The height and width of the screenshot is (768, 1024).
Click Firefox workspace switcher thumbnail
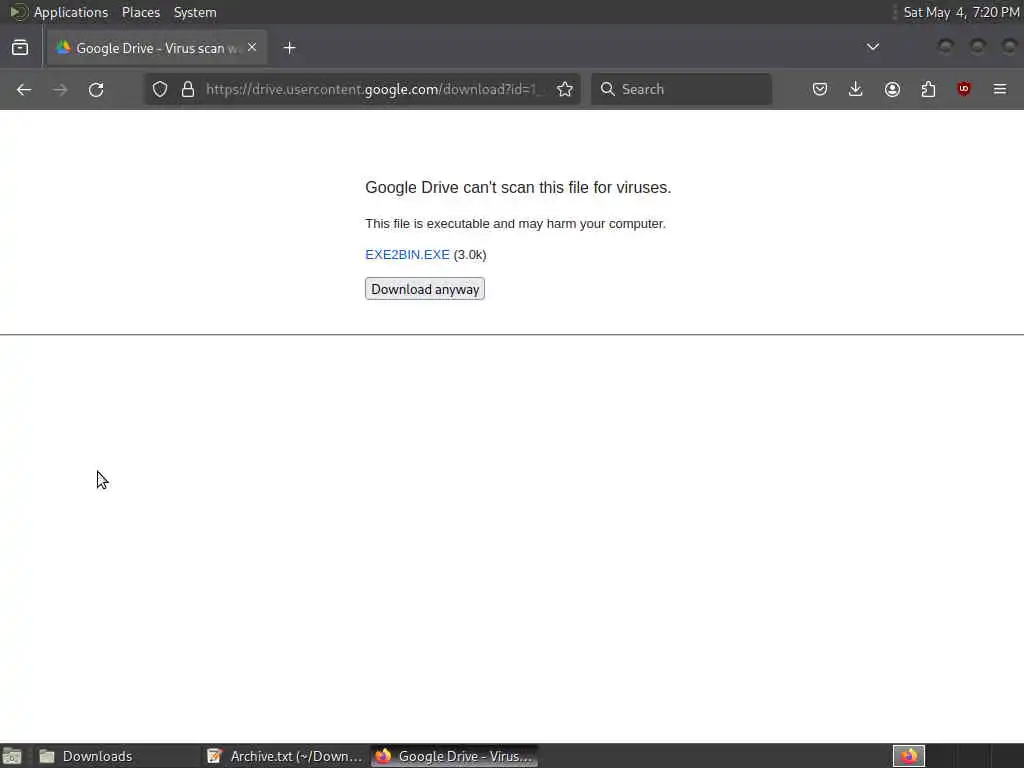pyautogui.click(x=908, y=756)
